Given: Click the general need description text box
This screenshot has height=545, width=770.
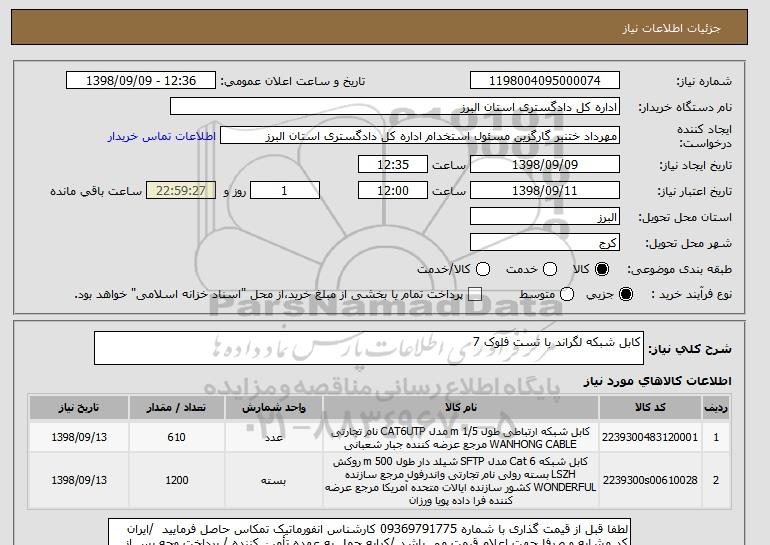Looking at the screenshot, I should pyautogui.click(x=369, y=348).
